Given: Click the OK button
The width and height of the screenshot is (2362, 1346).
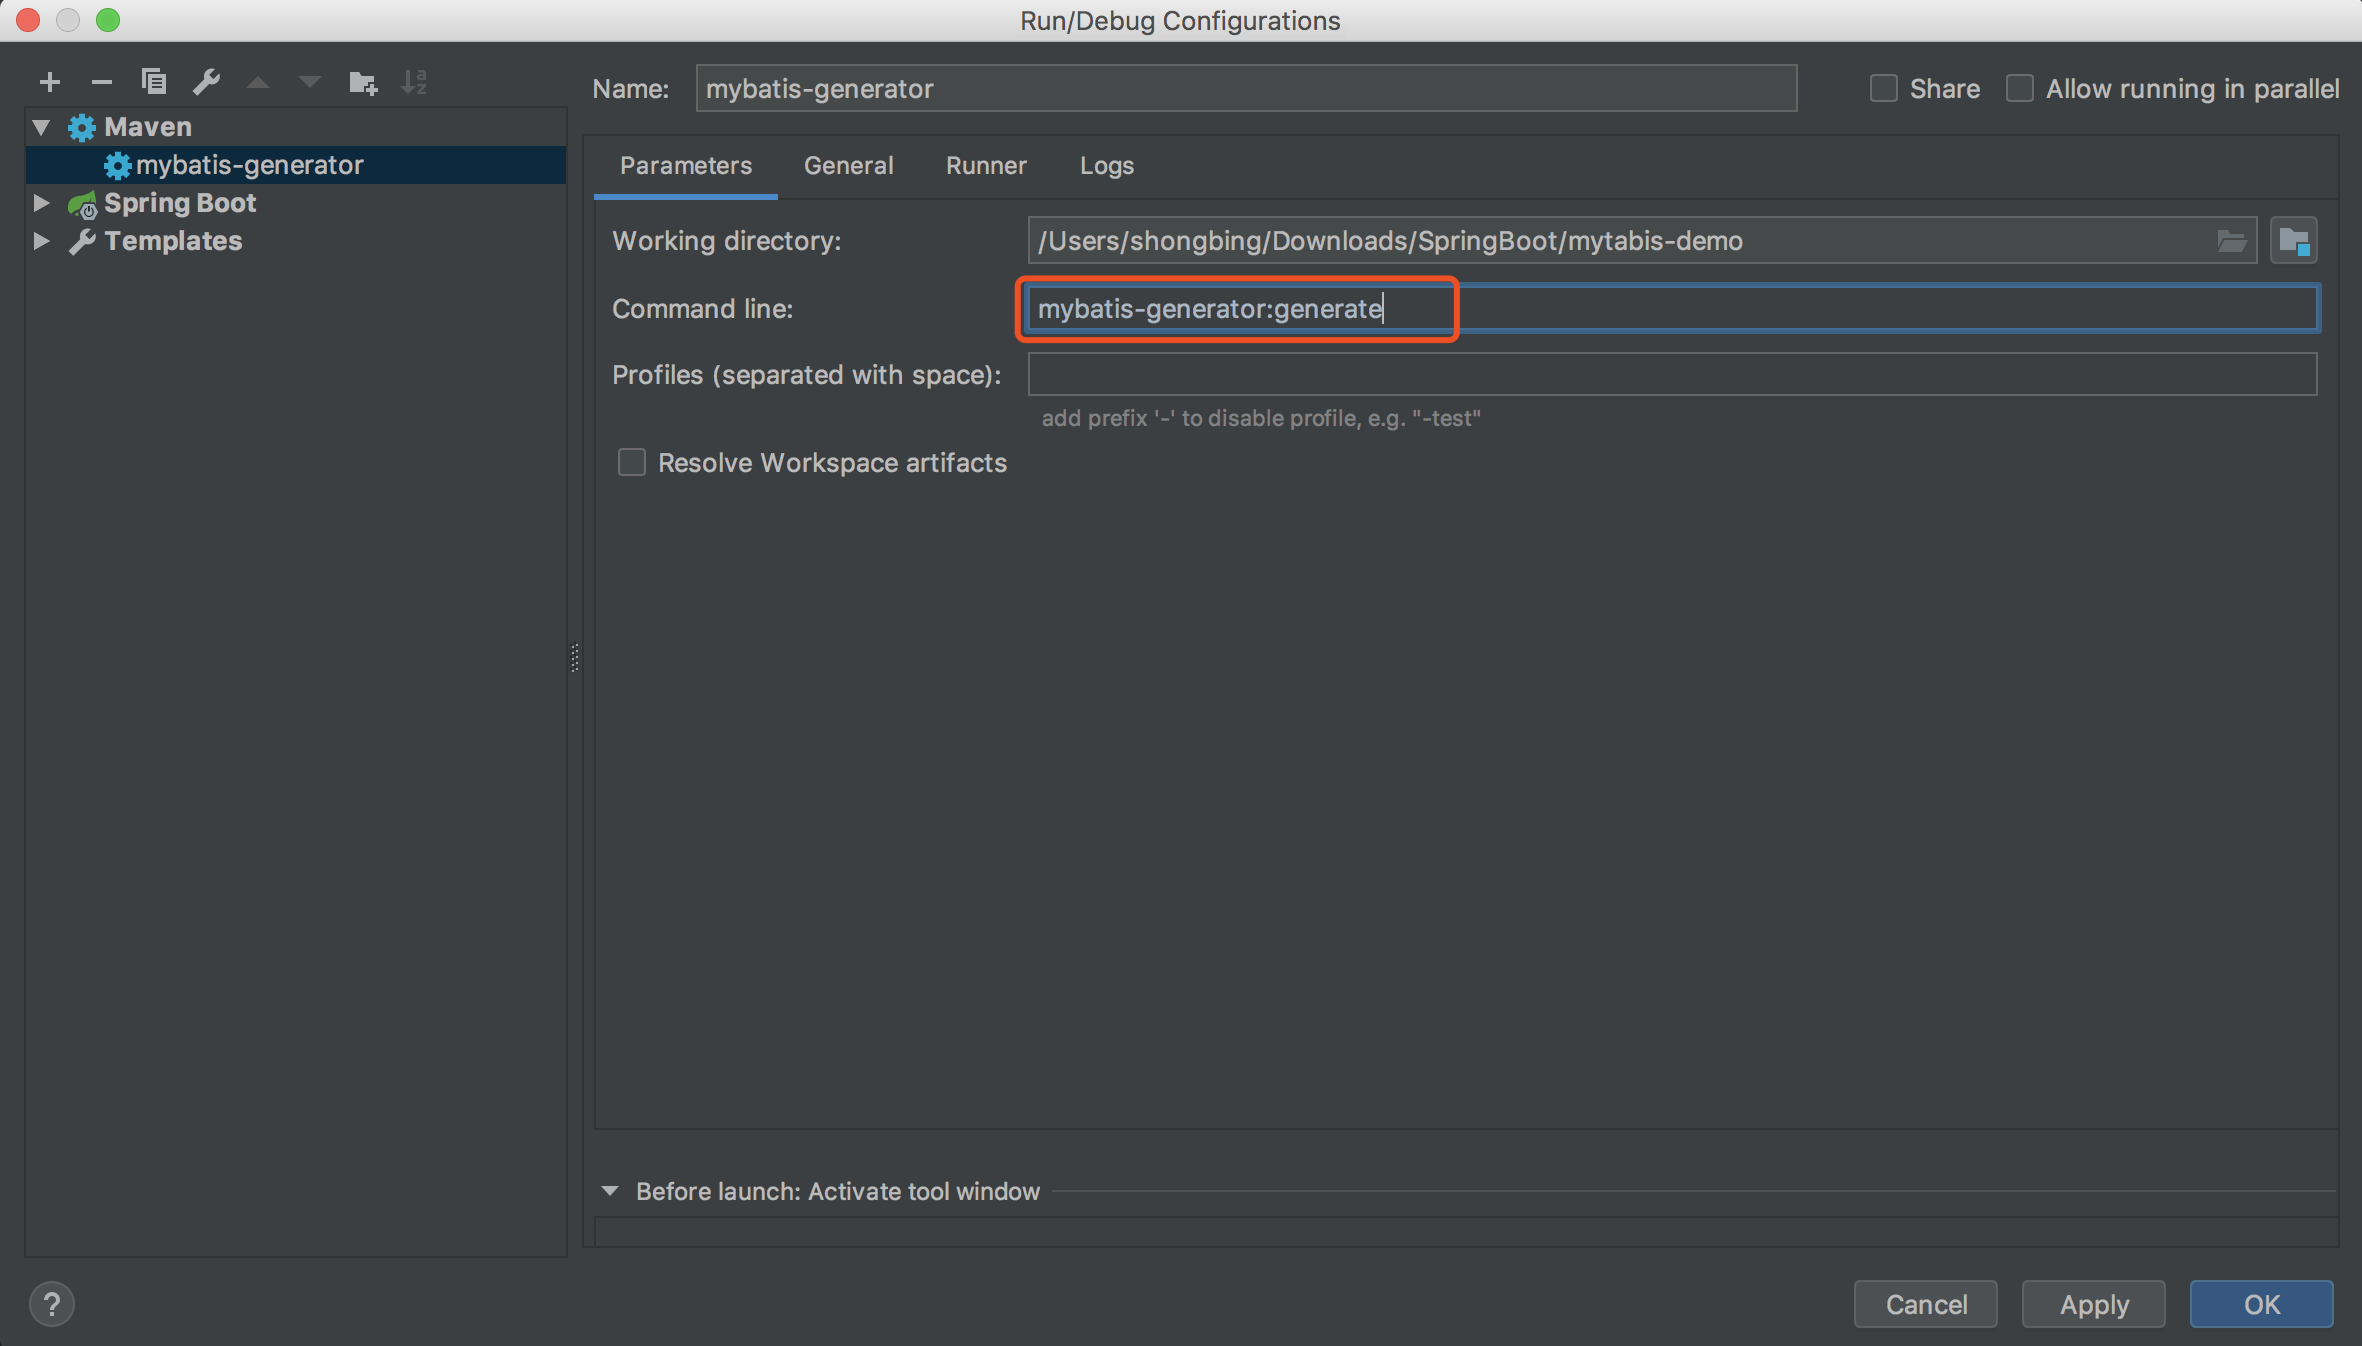Looking at the screenshot, I should tap(2262, 1304).
